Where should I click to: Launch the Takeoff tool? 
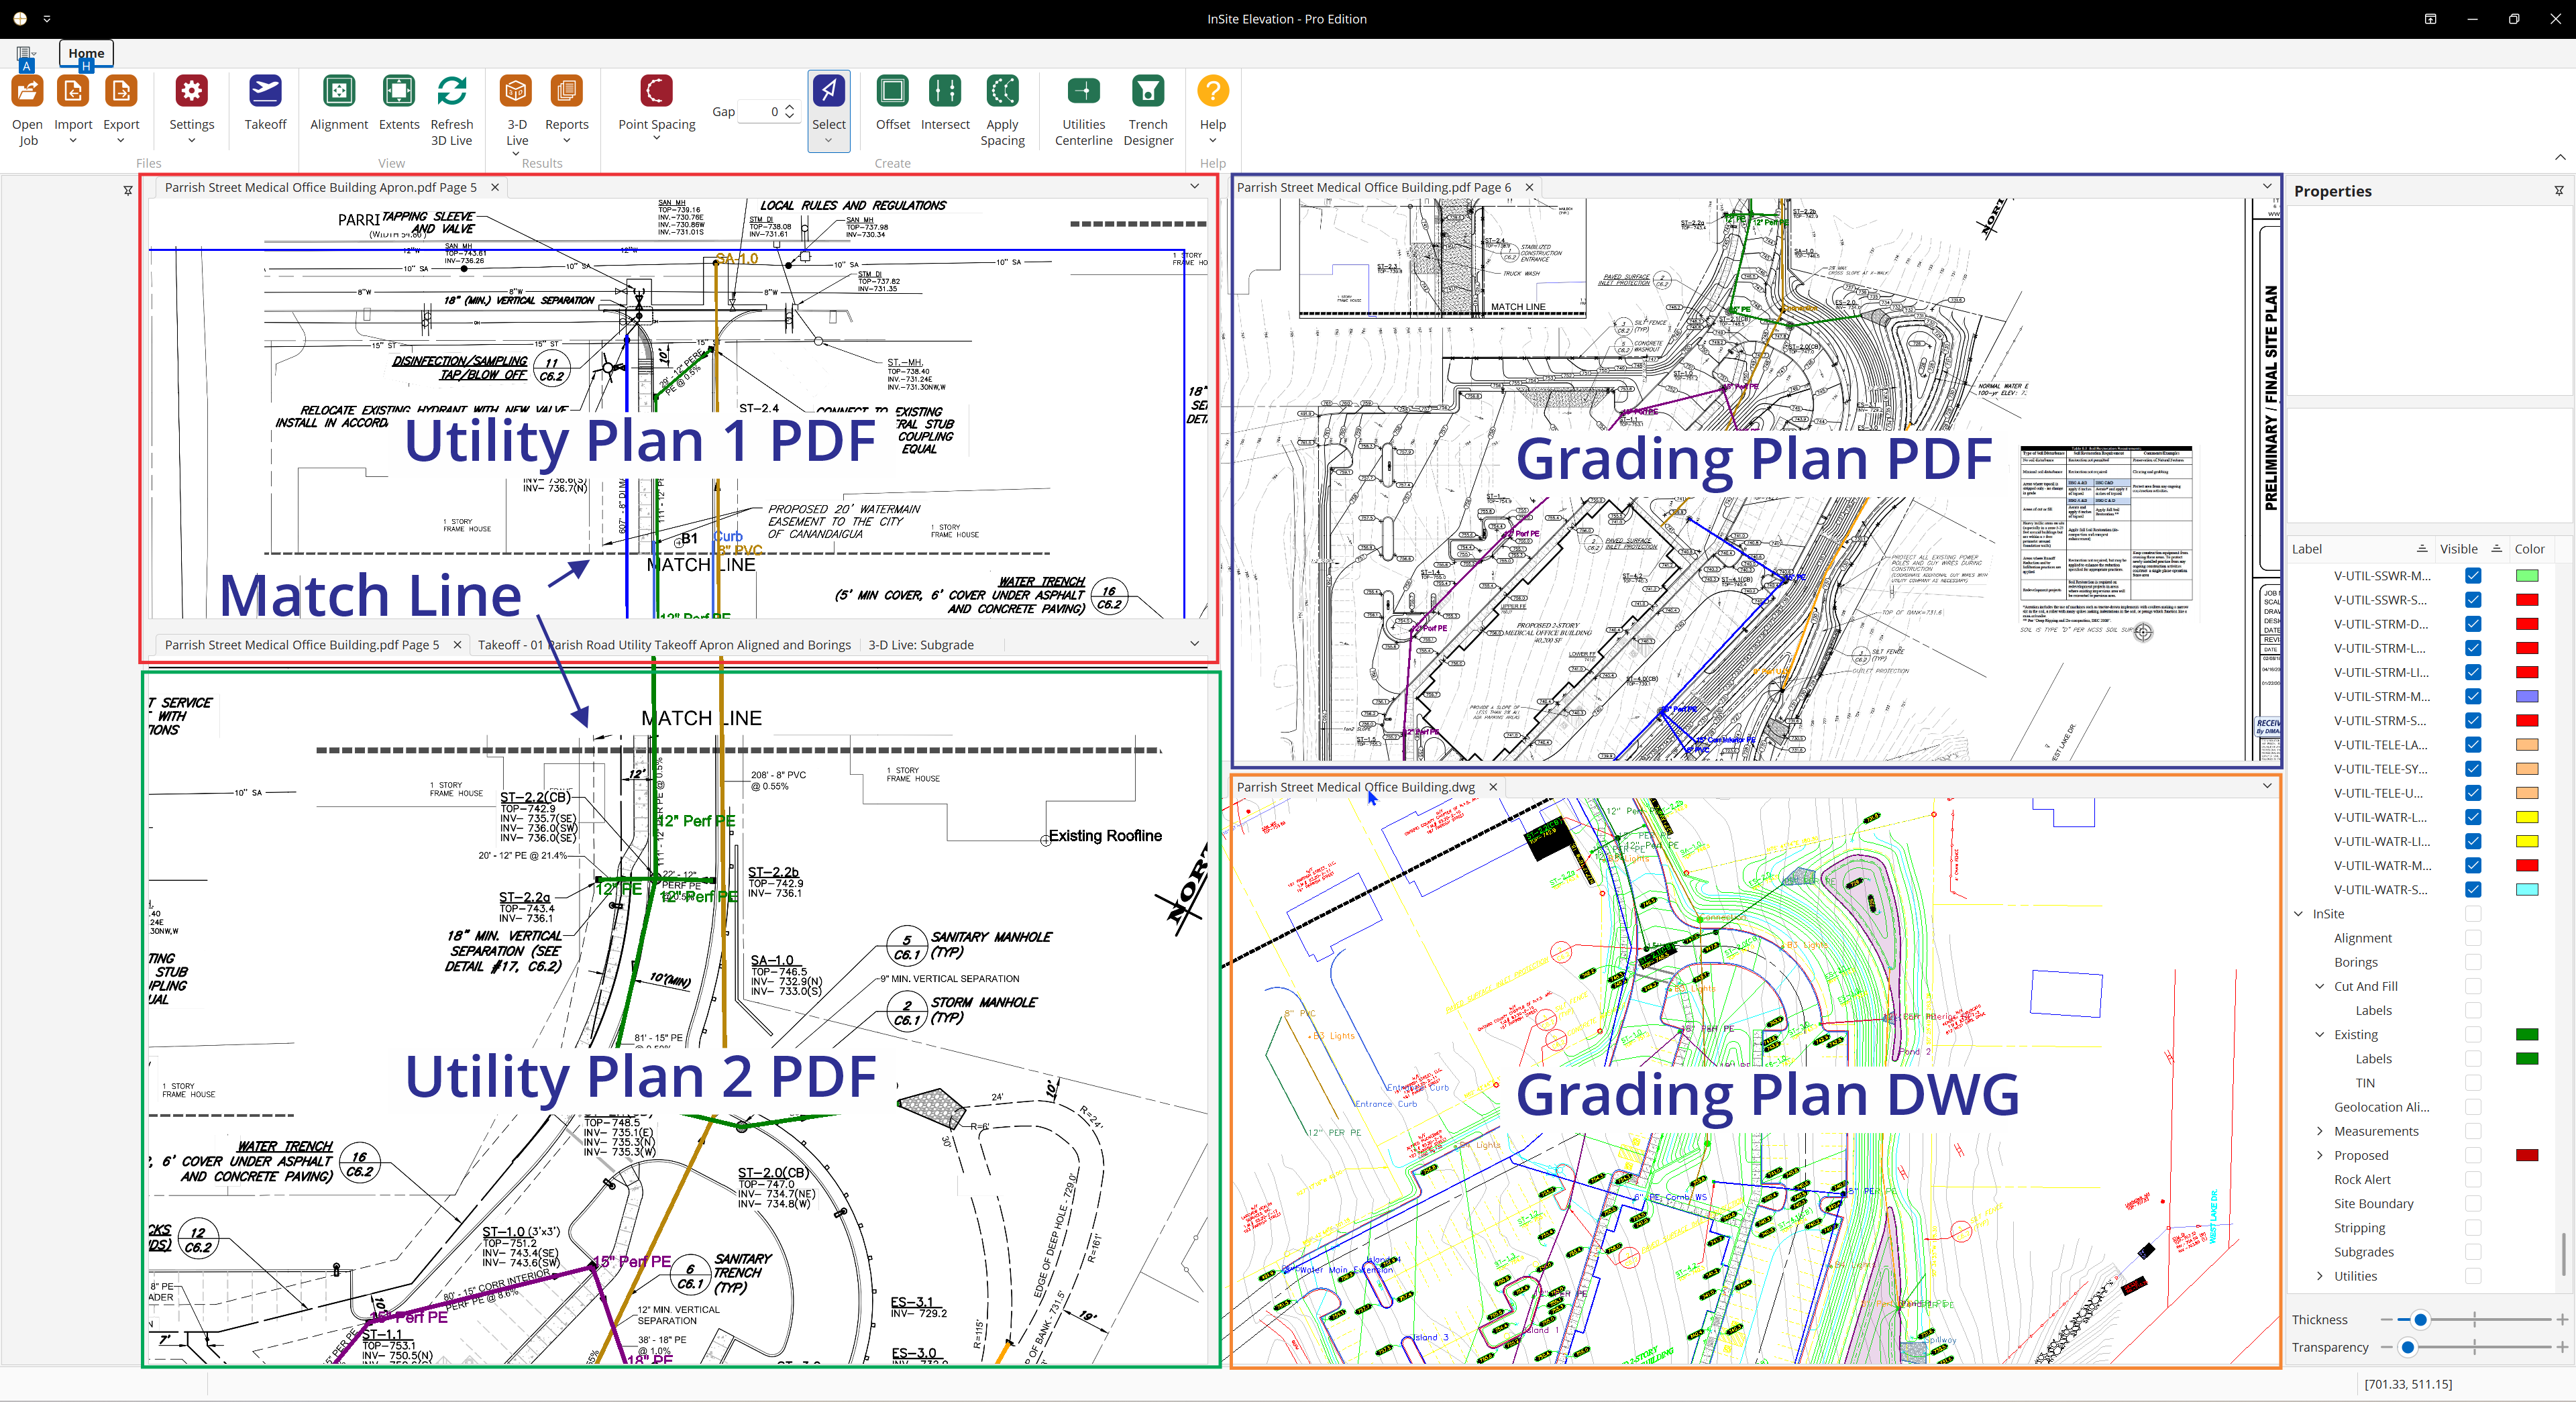coord(265,92)
